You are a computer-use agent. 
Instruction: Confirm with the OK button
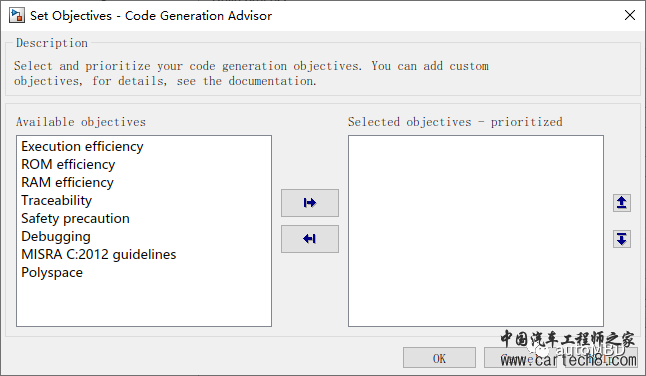tap(439, 358)
